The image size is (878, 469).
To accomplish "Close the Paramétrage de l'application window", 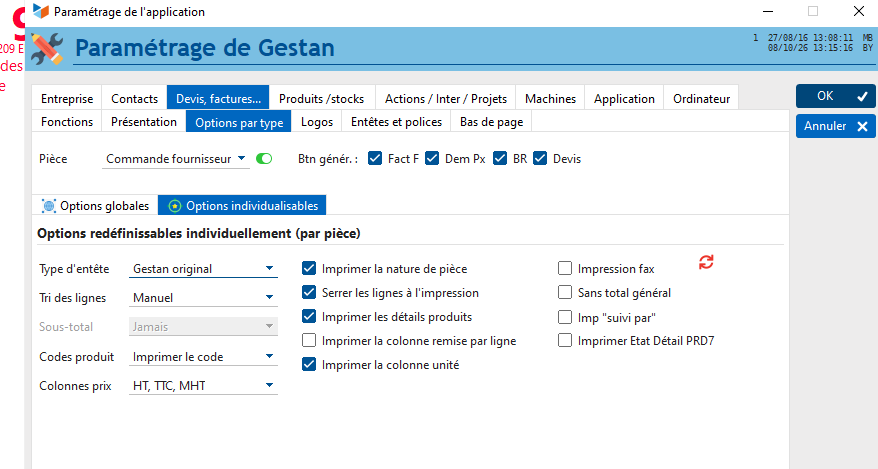I will pos(858,11).
